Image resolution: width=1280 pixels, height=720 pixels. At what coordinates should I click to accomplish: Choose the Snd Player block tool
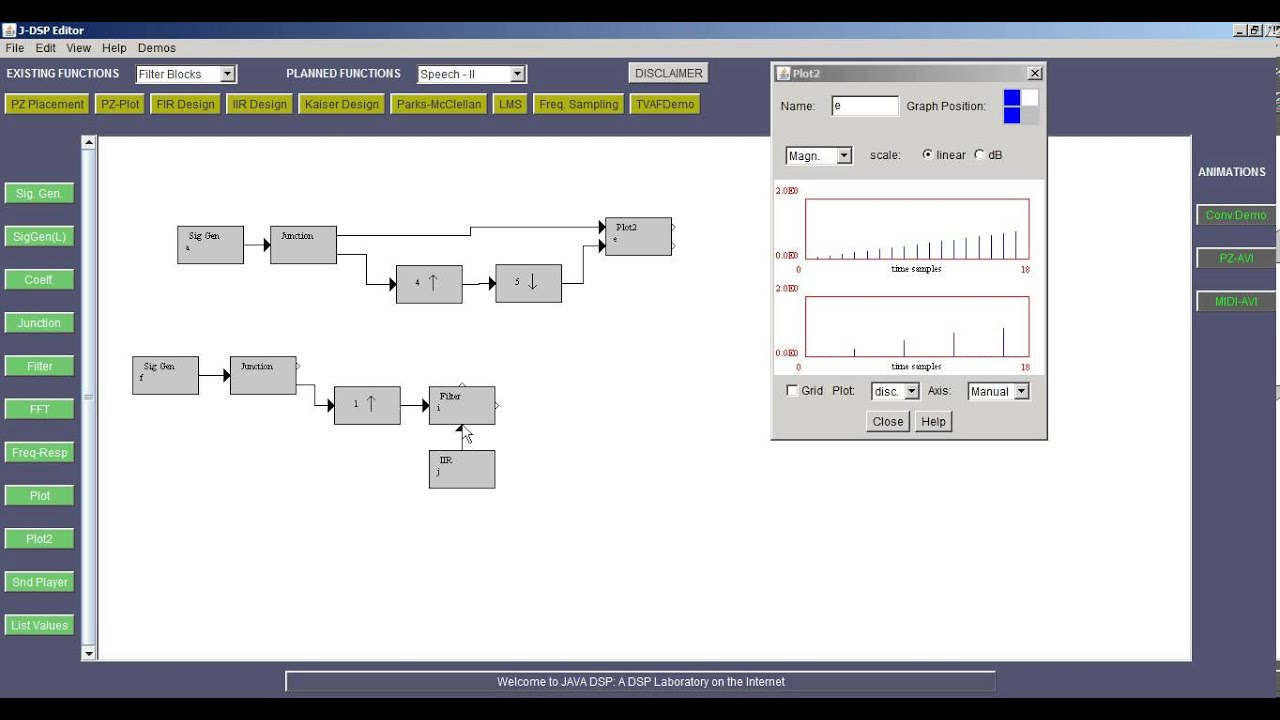39,582
